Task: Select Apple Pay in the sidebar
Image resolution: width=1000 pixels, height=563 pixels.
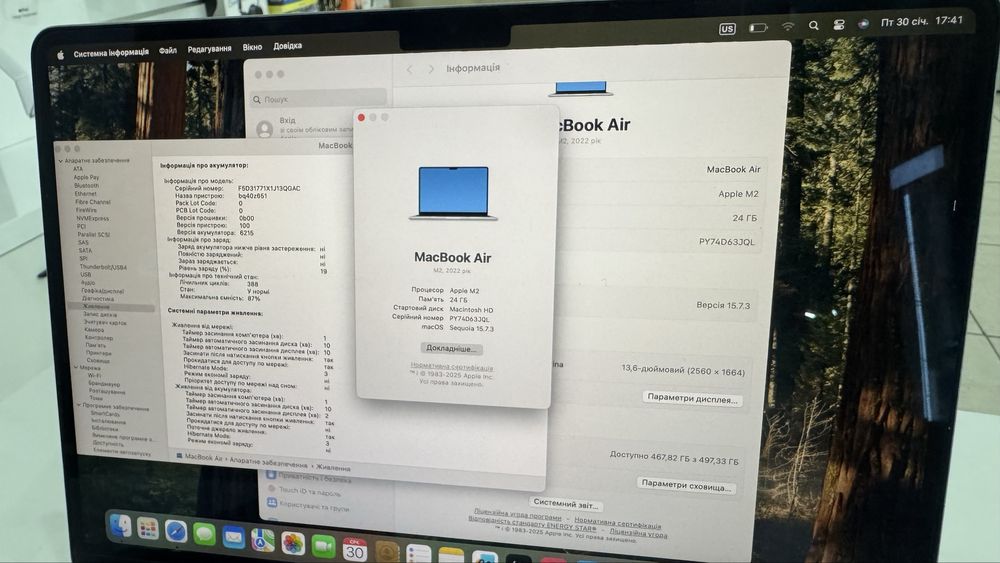Action: coord(86,177)
